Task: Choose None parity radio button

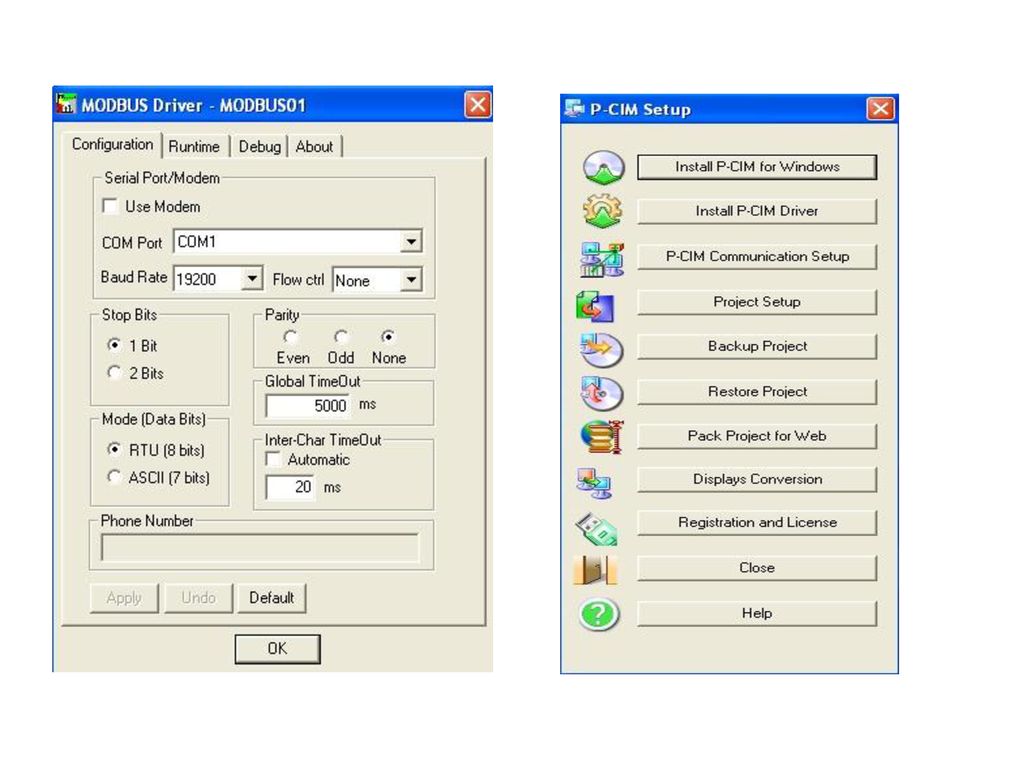Action: point(388,337)
